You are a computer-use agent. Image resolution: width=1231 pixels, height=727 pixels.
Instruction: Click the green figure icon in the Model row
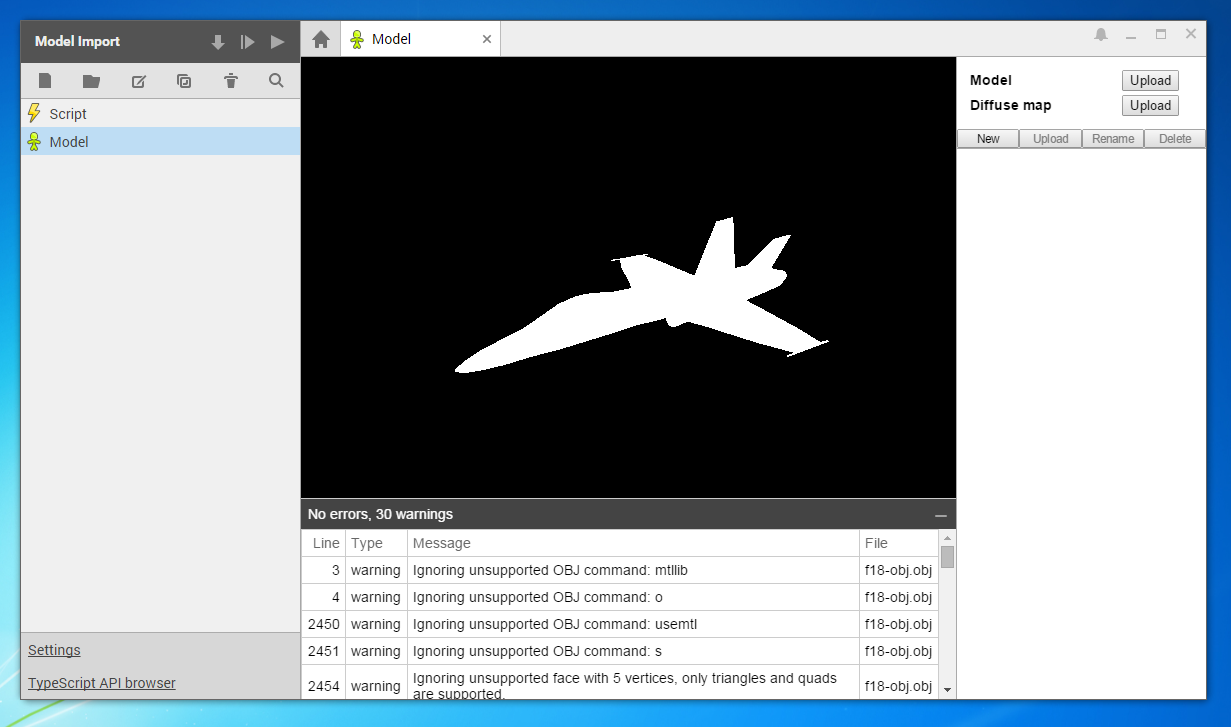pyautogui.click(x=35, y=141)
